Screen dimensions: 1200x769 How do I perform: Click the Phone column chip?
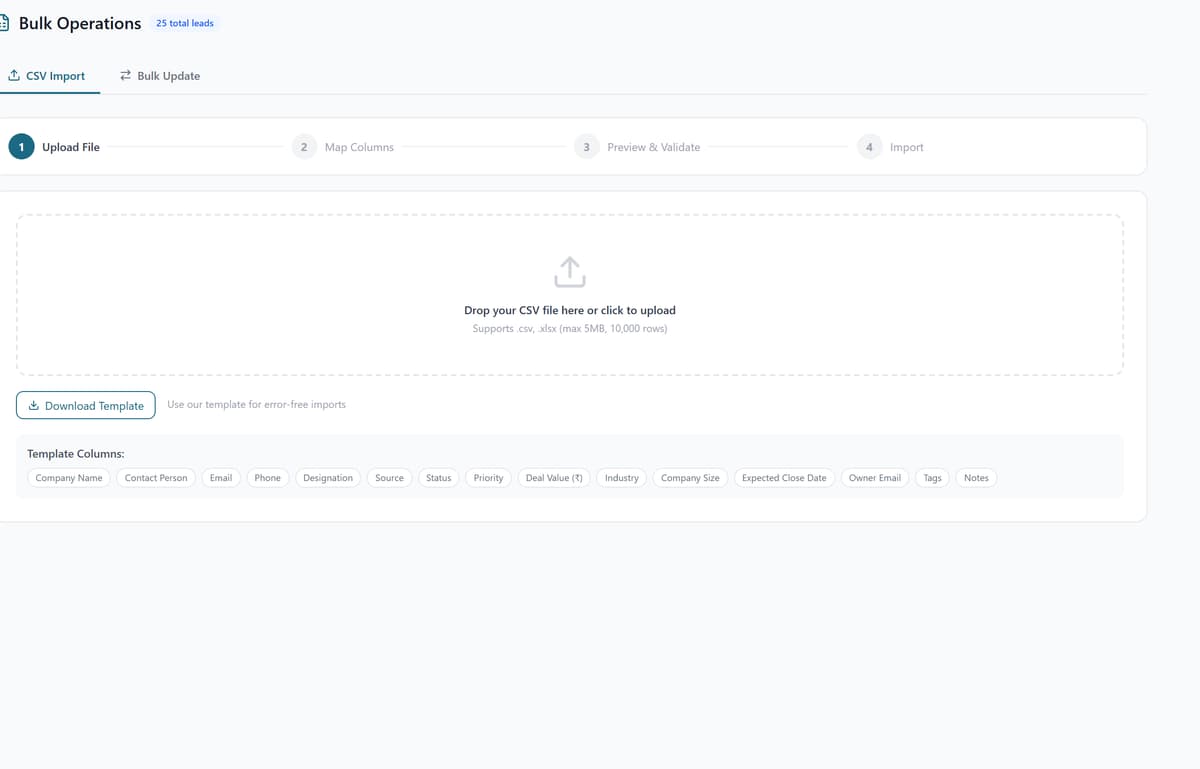point(268,478)
